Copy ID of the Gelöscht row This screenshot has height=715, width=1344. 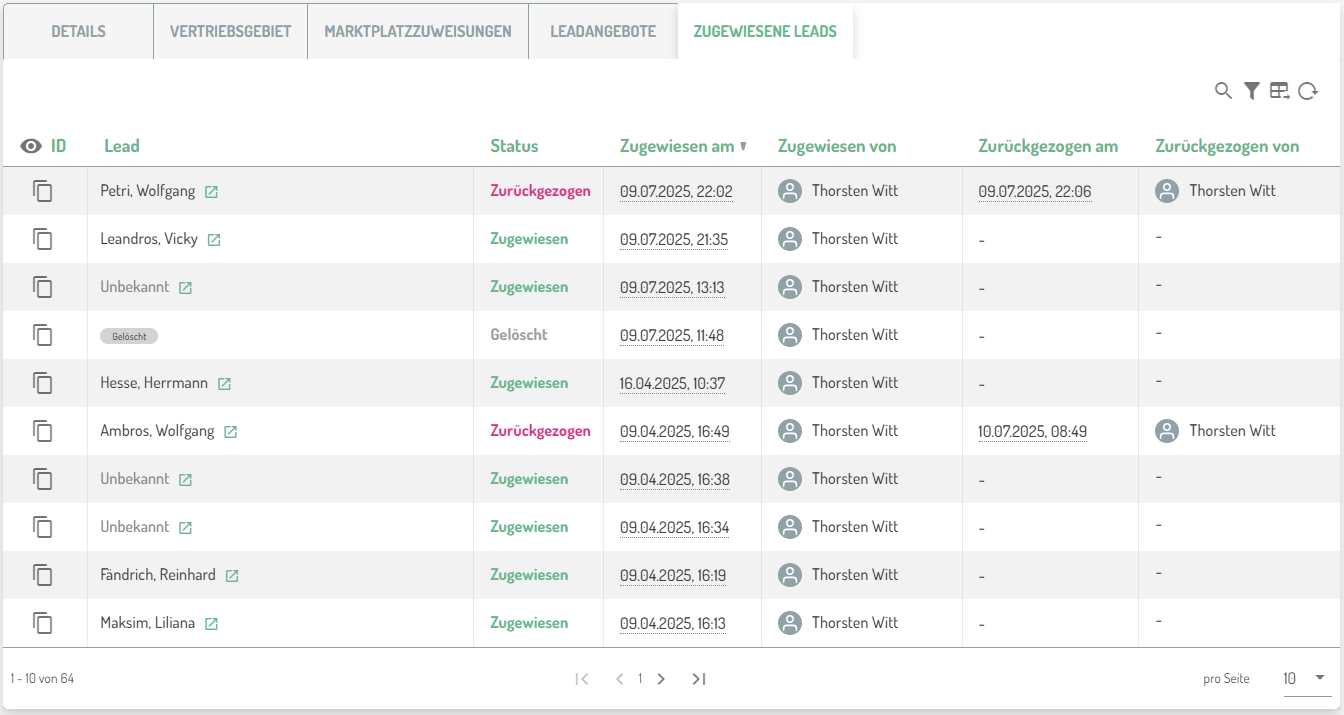pos(42,335)
